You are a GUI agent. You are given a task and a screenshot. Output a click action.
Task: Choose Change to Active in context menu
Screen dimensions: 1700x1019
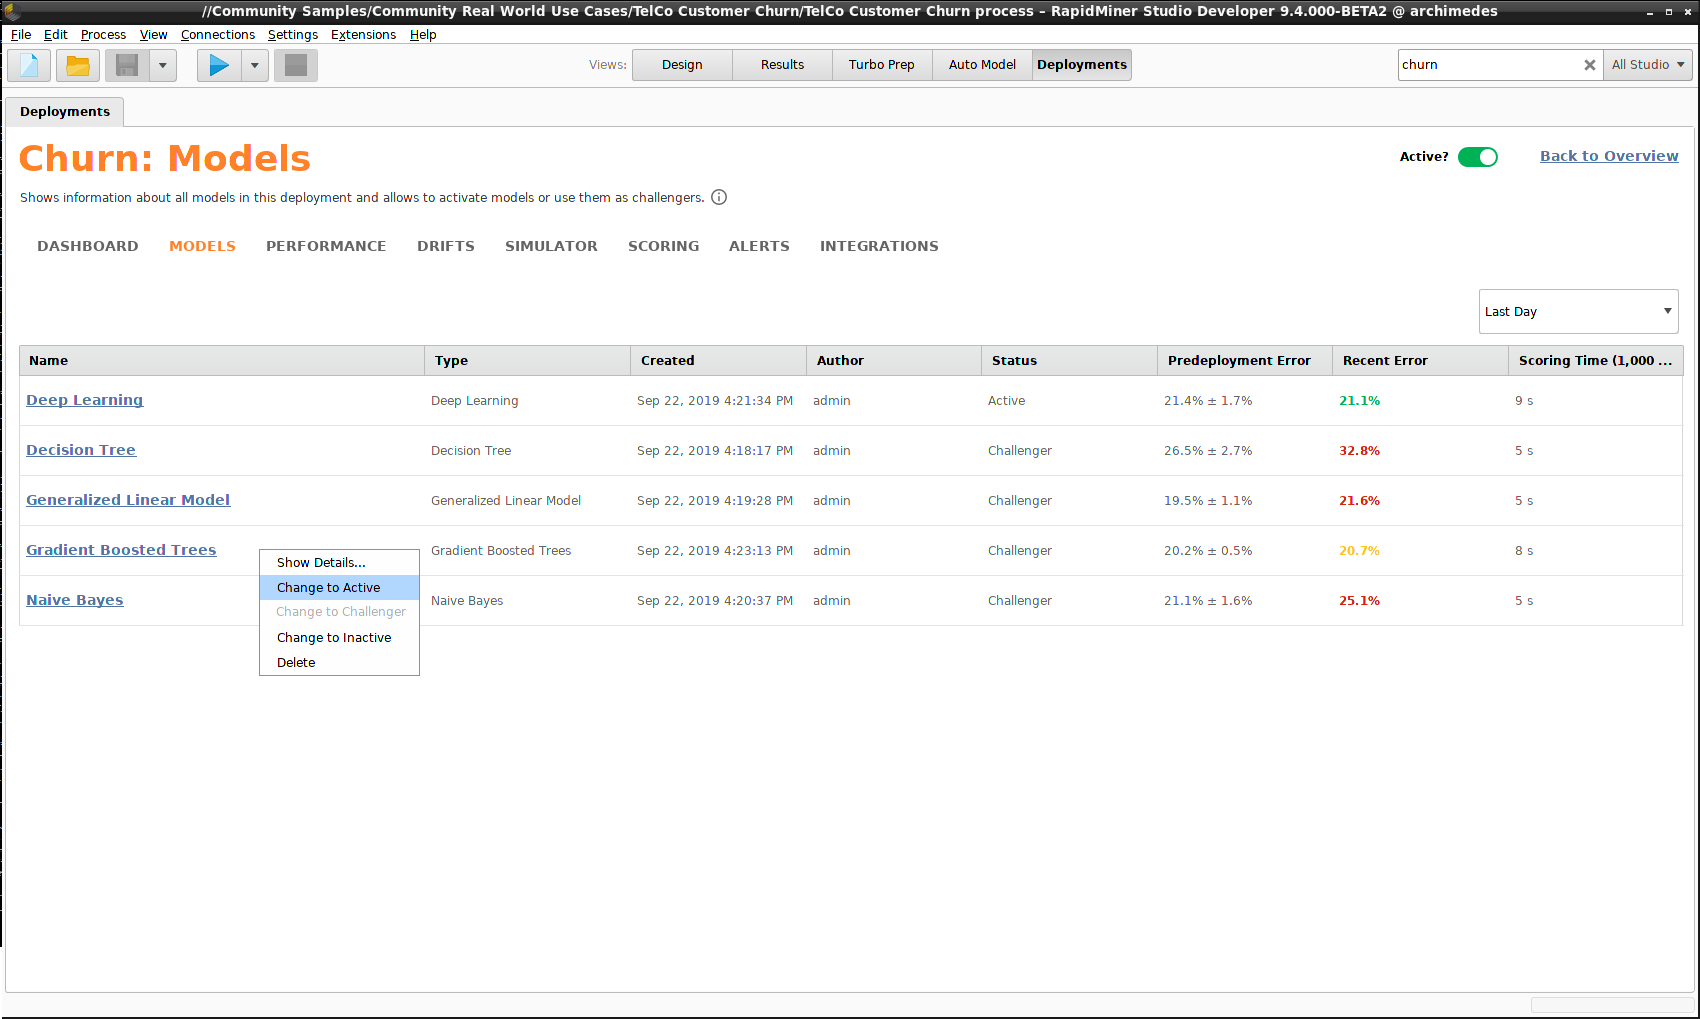tap(339, 588)
